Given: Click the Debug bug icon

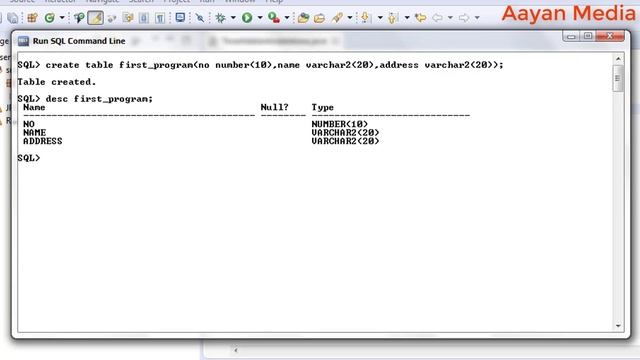Looking at the screenshot, I should click(220, 18).
